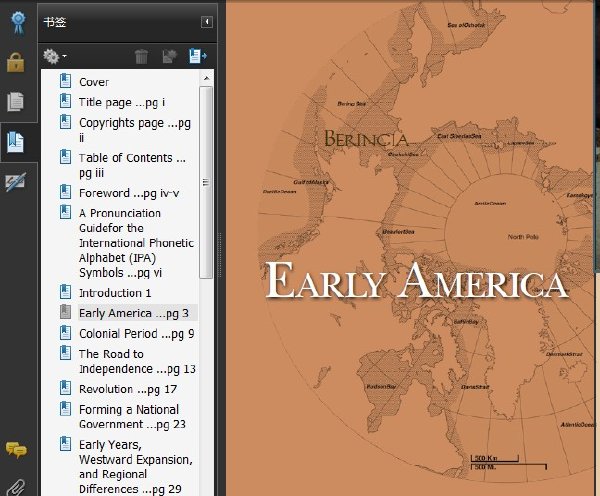Screen dimensions: 600x496
Task: Click the bookmark icon beside Forming a National Government
Action: click(x=65, y=408)
